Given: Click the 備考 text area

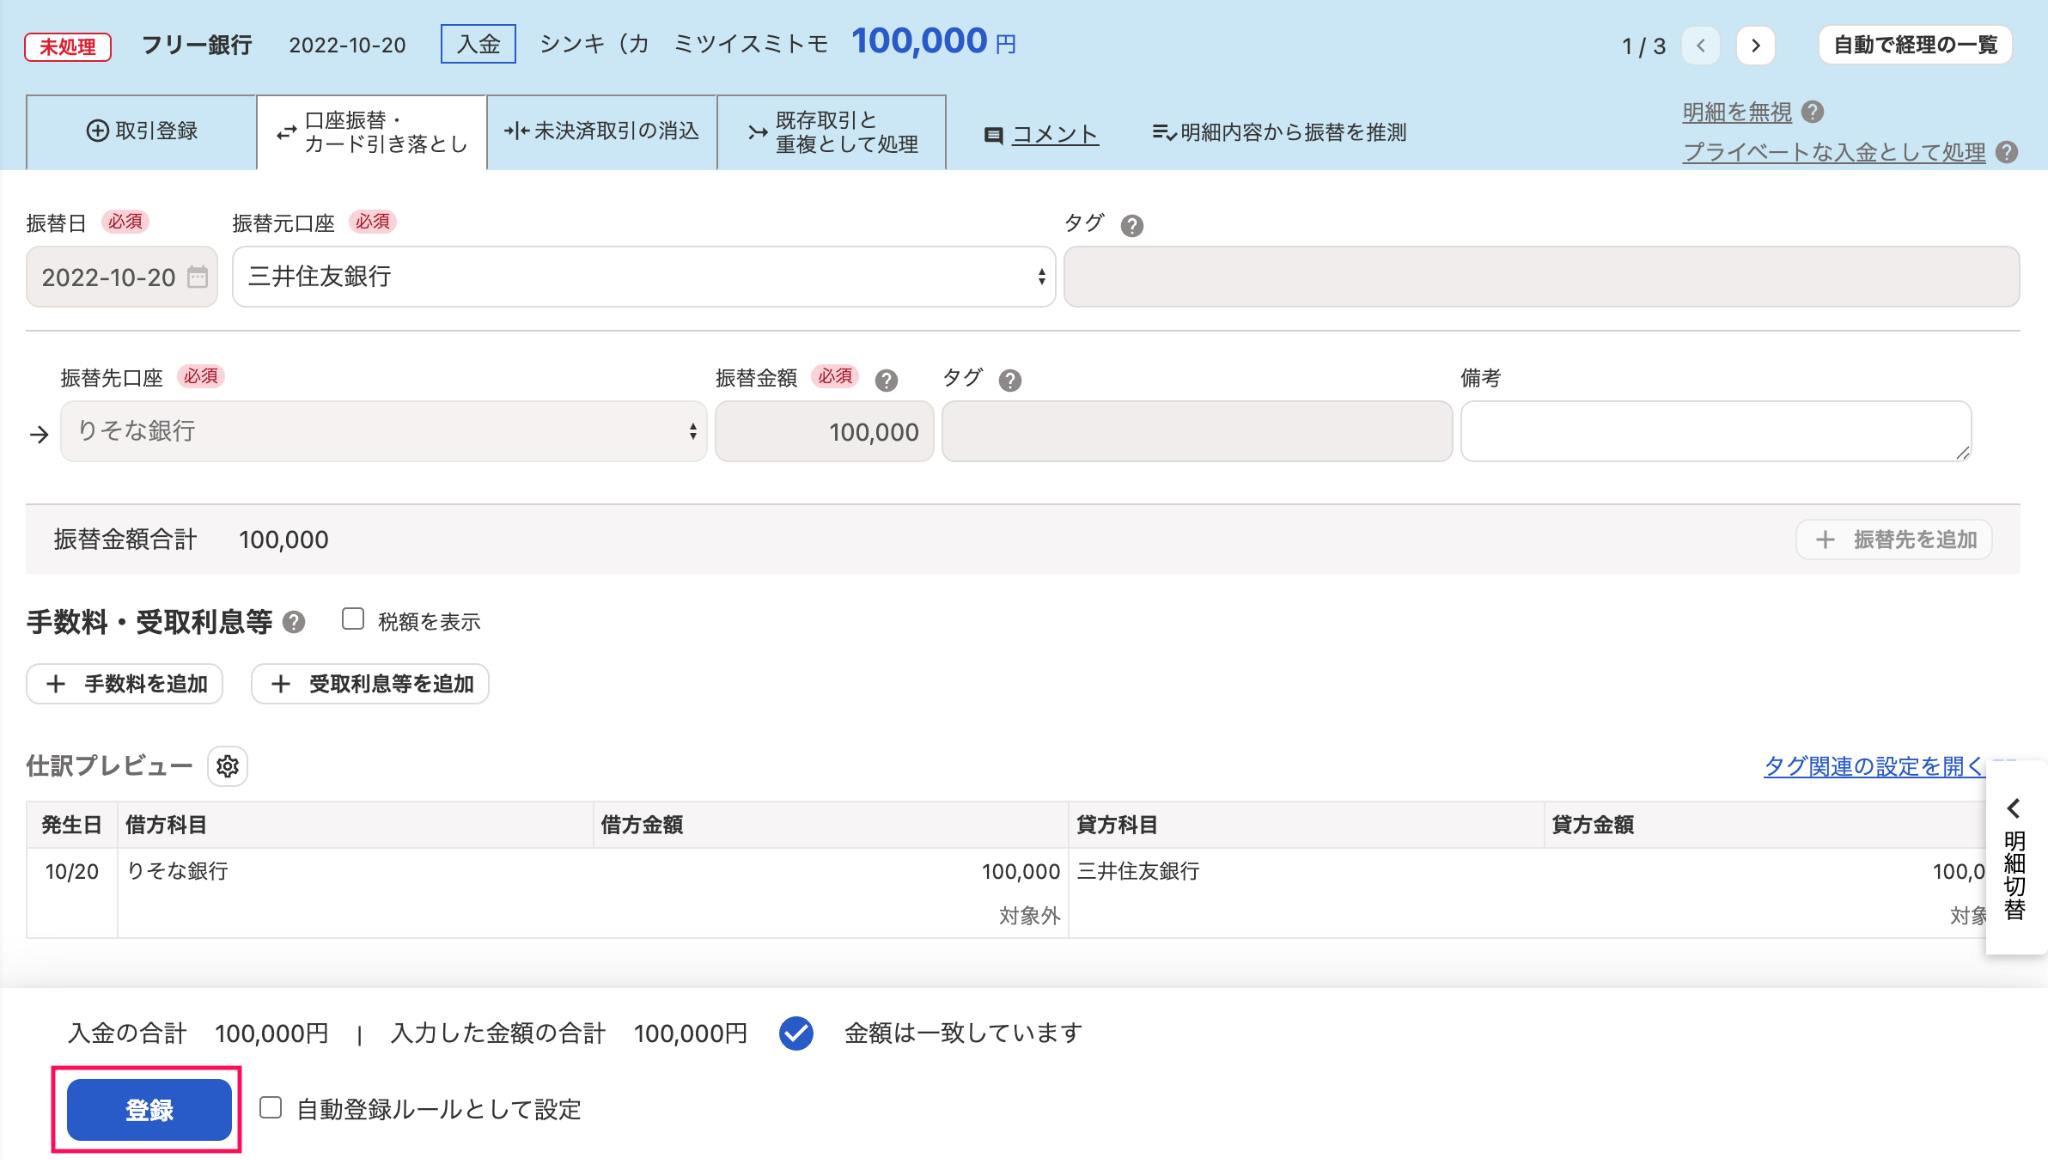Looking at the screenshot, I should coord(1716,431).
